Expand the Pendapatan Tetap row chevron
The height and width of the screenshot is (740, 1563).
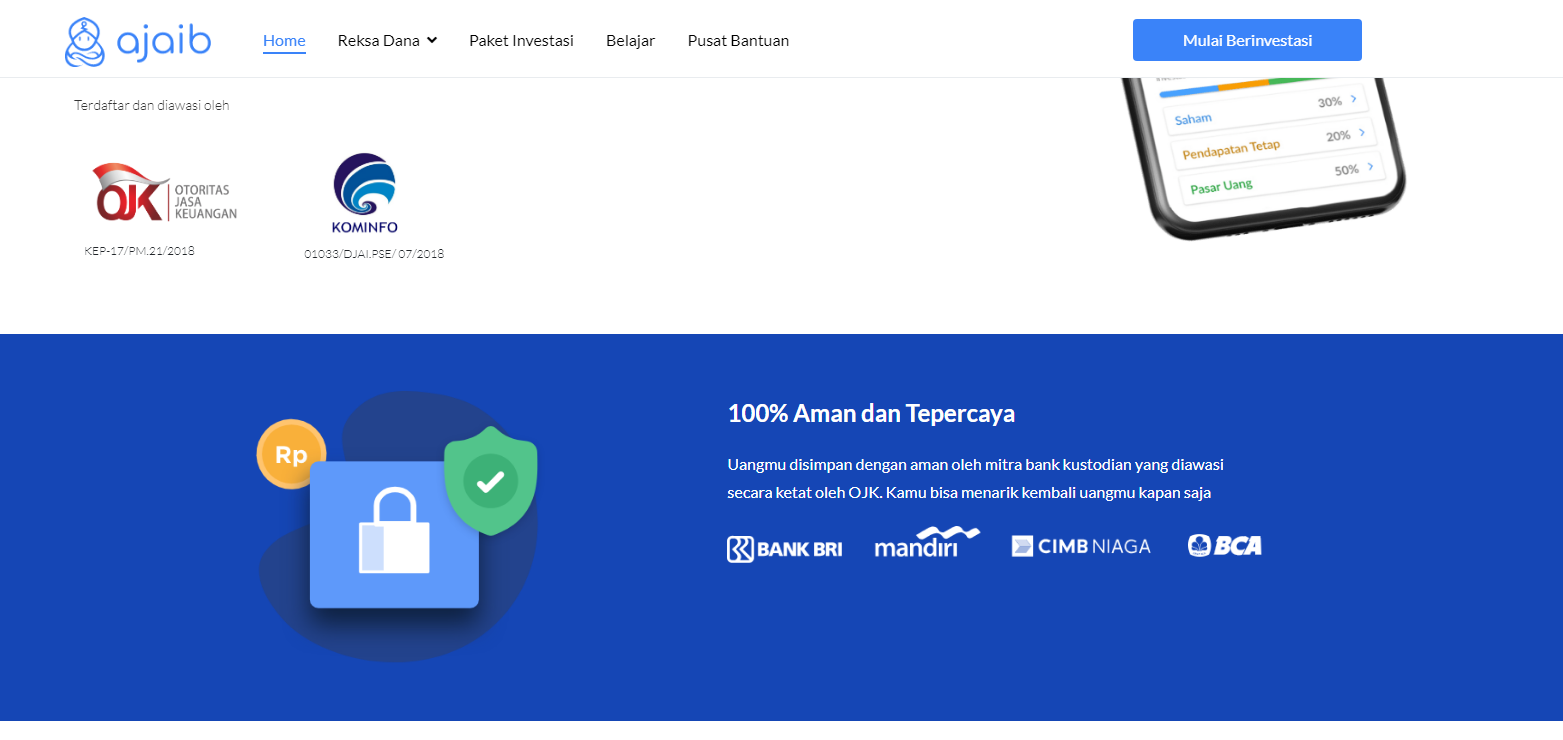pos(1362,132)
